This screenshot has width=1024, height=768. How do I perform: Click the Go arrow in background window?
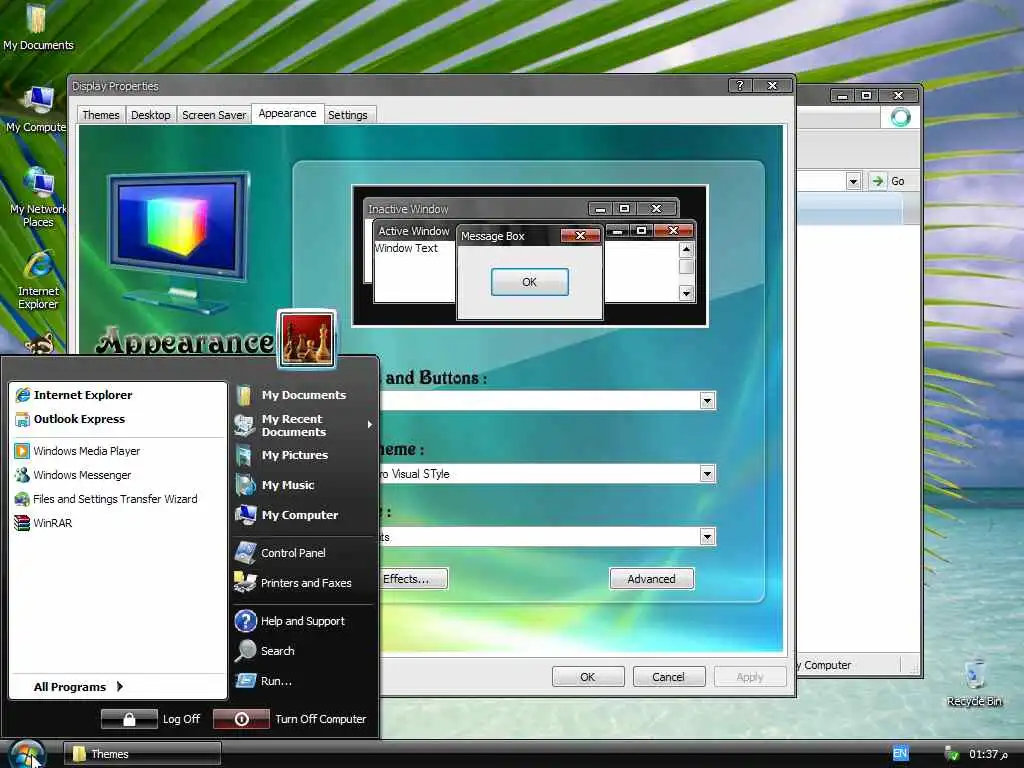[x=878, y=181]
